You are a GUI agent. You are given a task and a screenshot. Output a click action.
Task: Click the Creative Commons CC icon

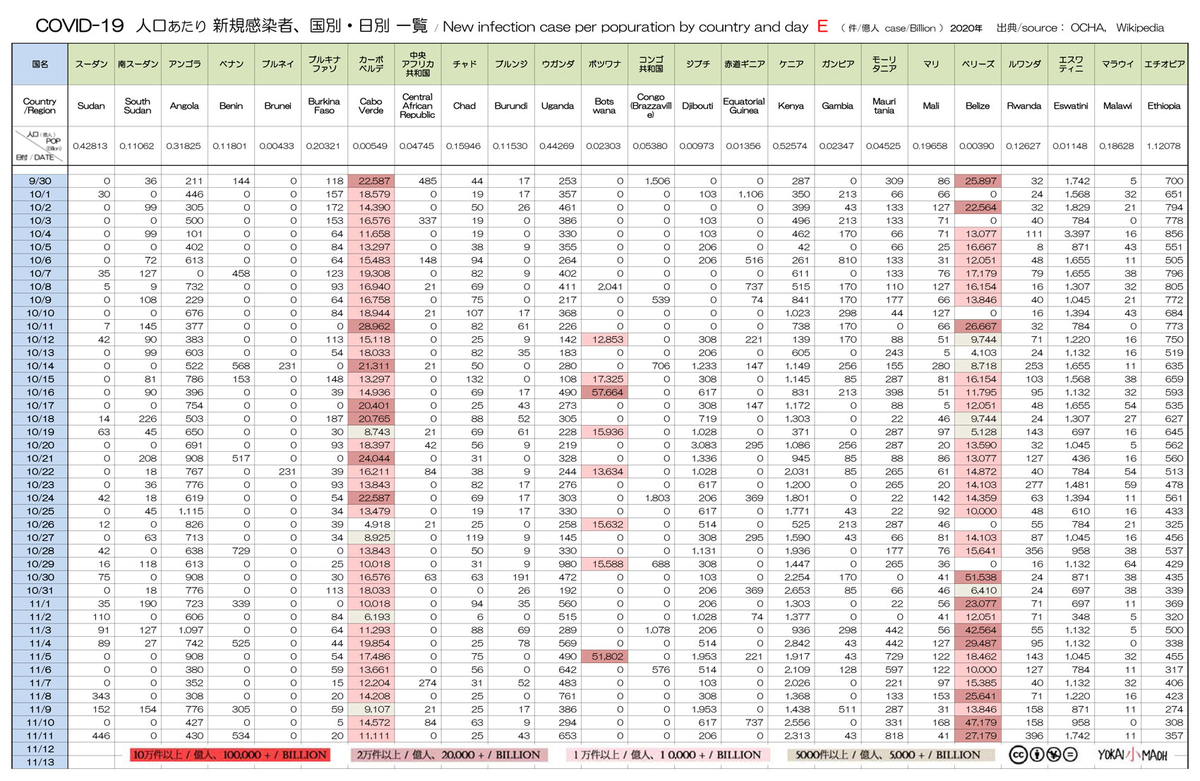1017,755
